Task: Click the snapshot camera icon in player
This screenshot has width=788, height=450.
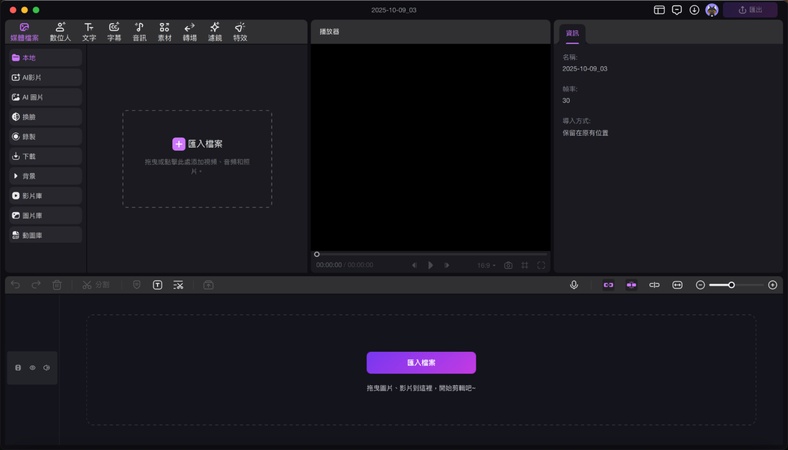Action: (508, 265)
